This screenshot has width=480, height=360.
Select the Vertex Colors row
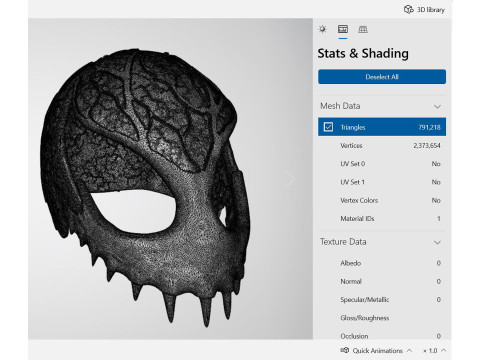[x=382, y=200]
